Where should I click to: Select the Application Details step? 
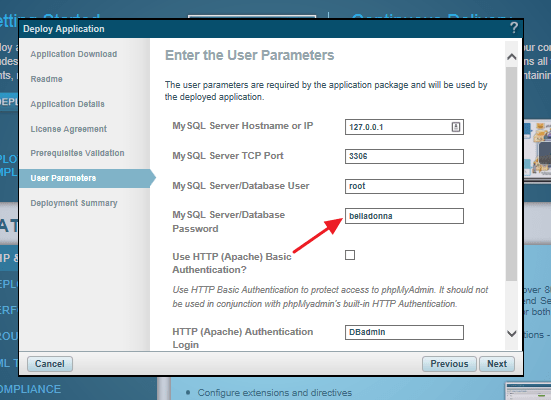click(x=67, y=104)
